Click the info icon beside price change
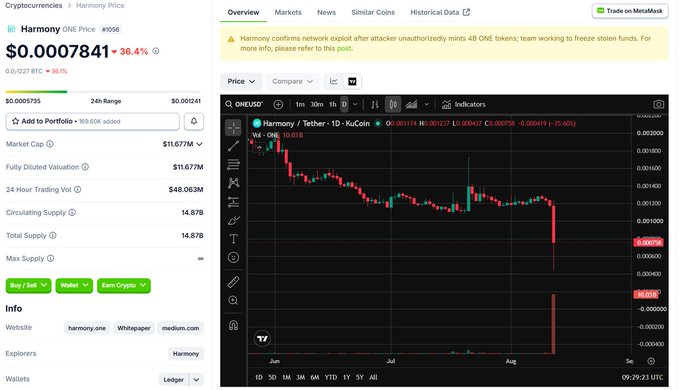680x390 pixels. click(x=156, y=51)
